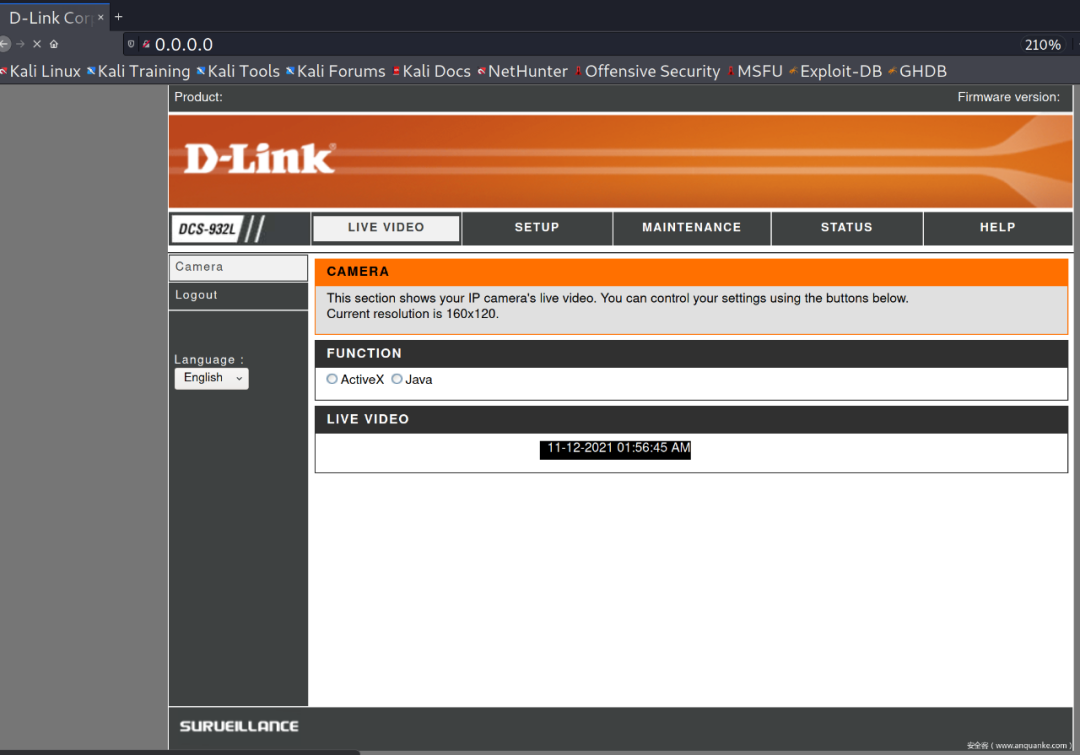
Task: Stop page loading with X icon
Action: [37, 44]
